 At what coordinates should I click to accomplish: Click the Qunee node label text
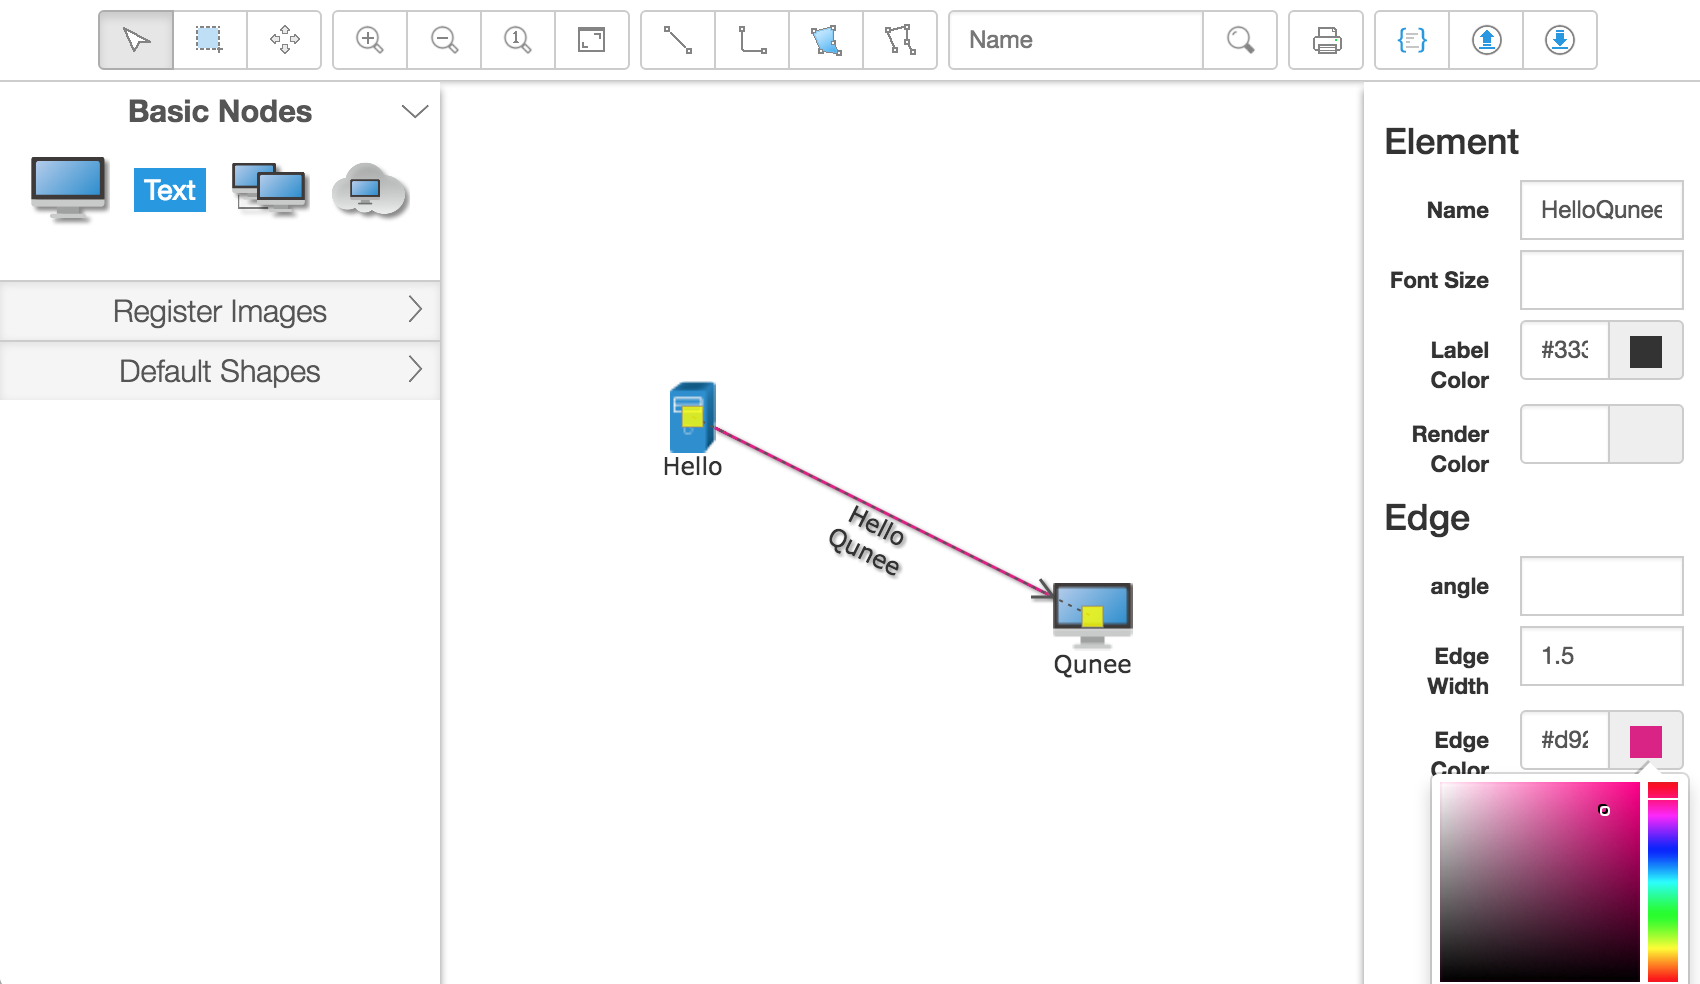coord(1092,665)
